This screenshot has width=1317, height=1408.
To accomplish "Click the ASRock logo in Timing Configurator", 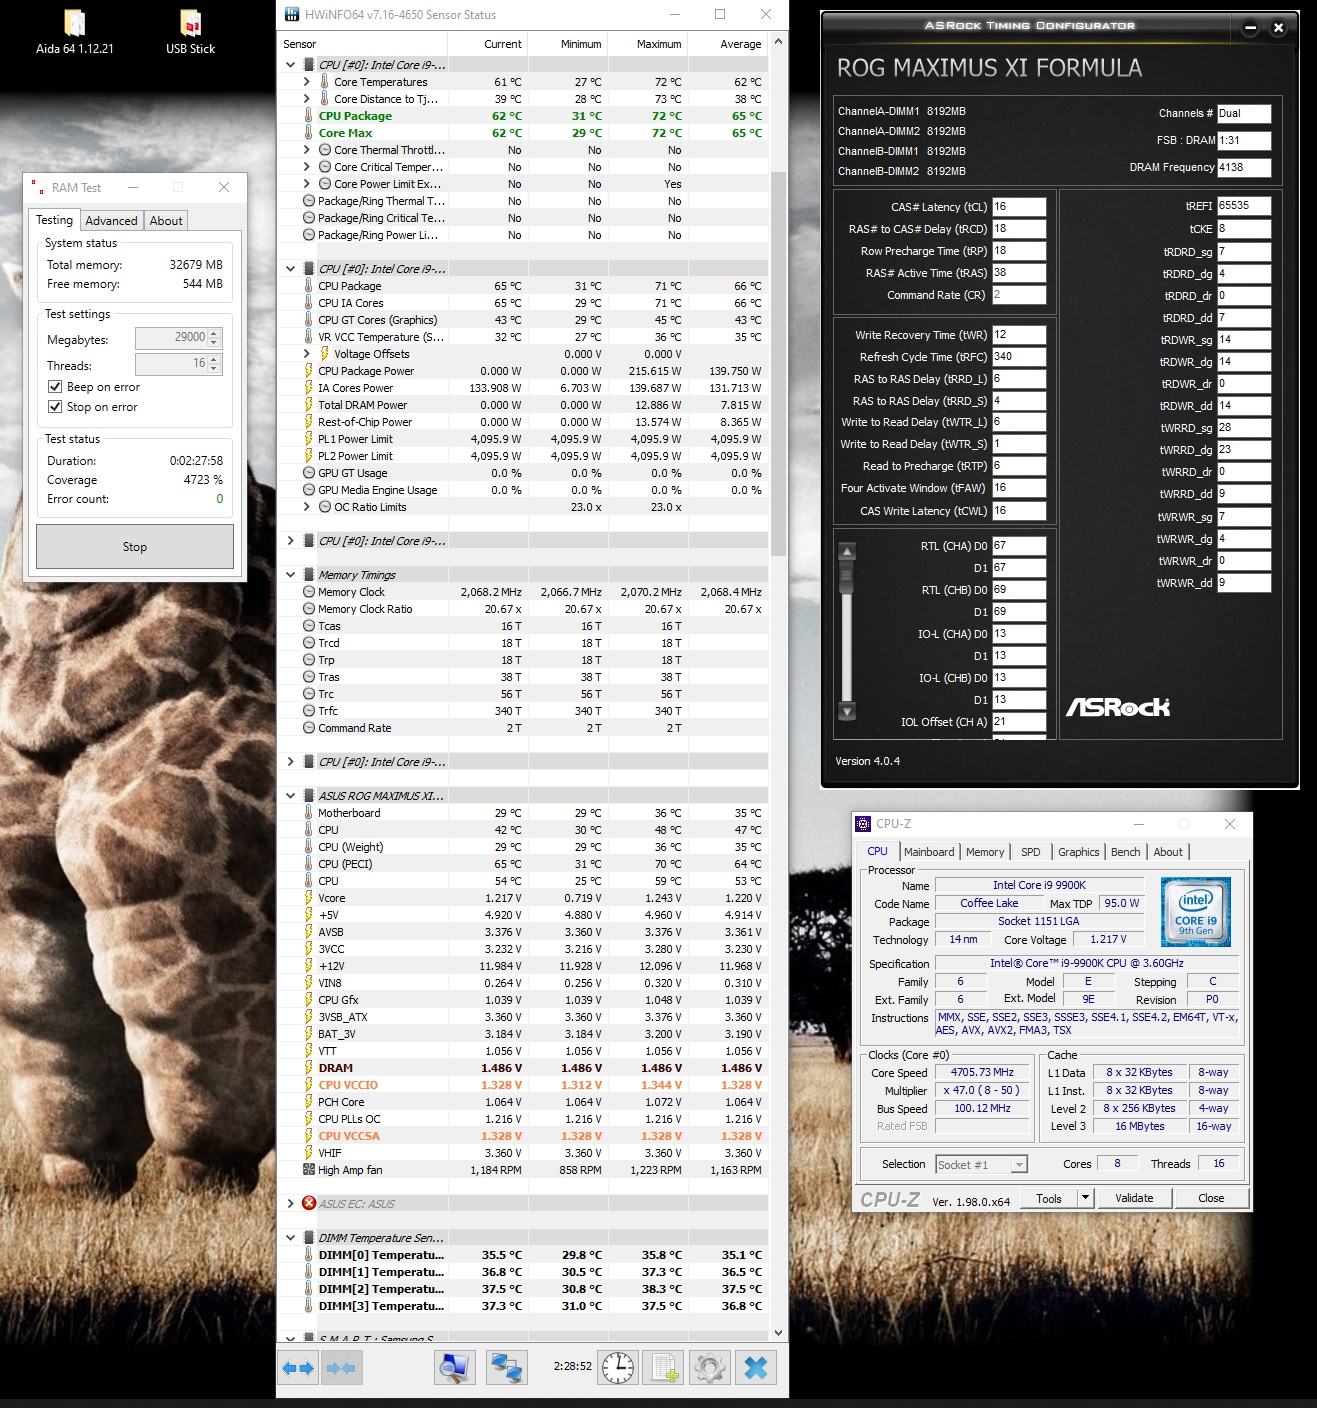I will point(1118,708).
